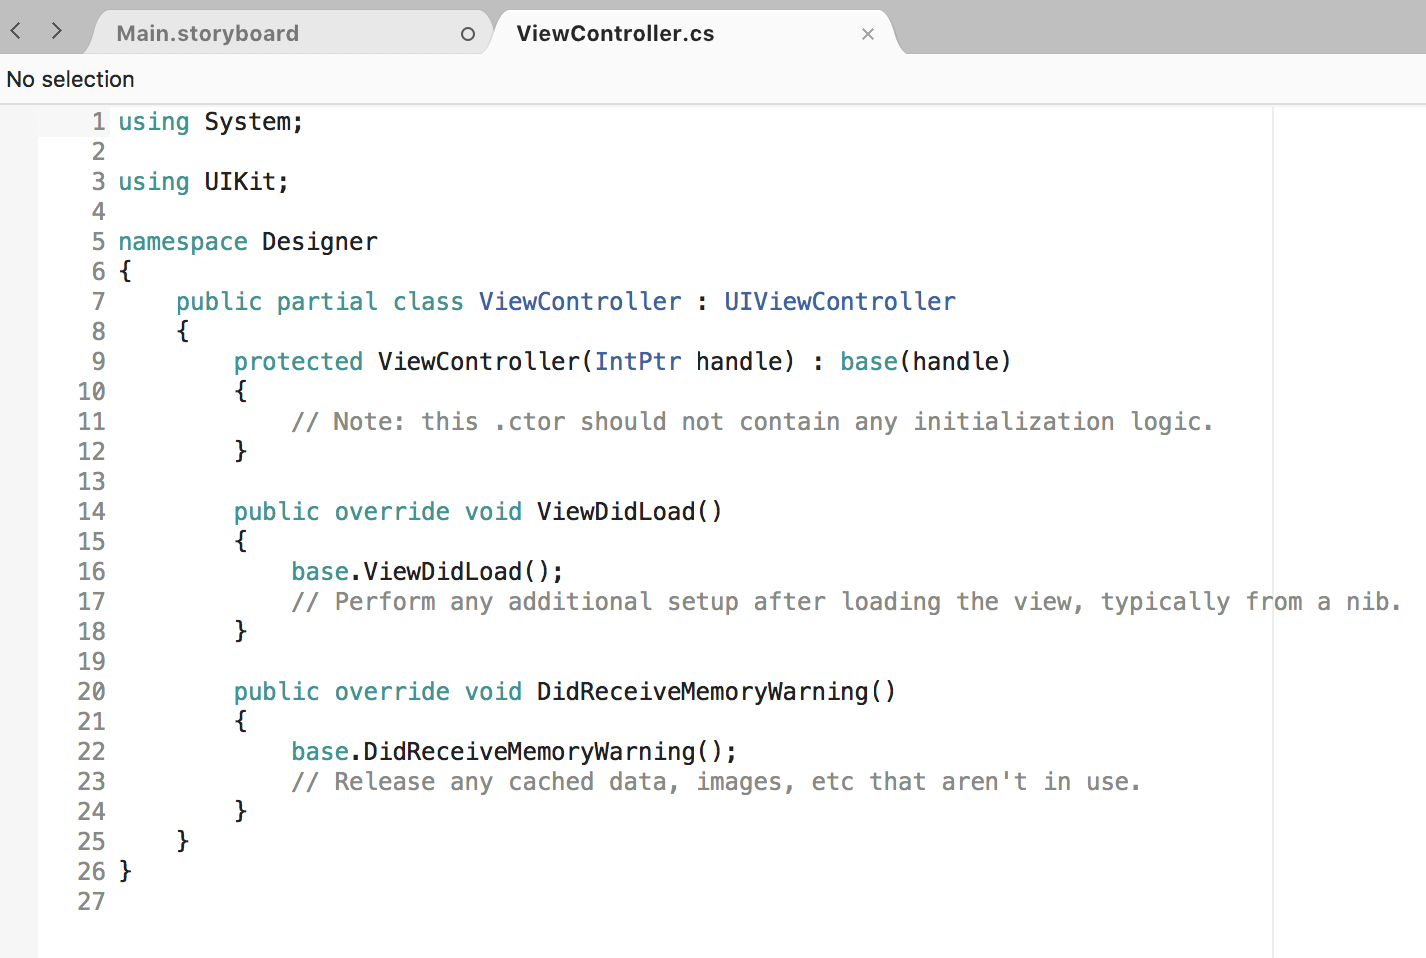Navigate back with the left arrow
Screen dimensions: 1426x958
pos(15,31)
